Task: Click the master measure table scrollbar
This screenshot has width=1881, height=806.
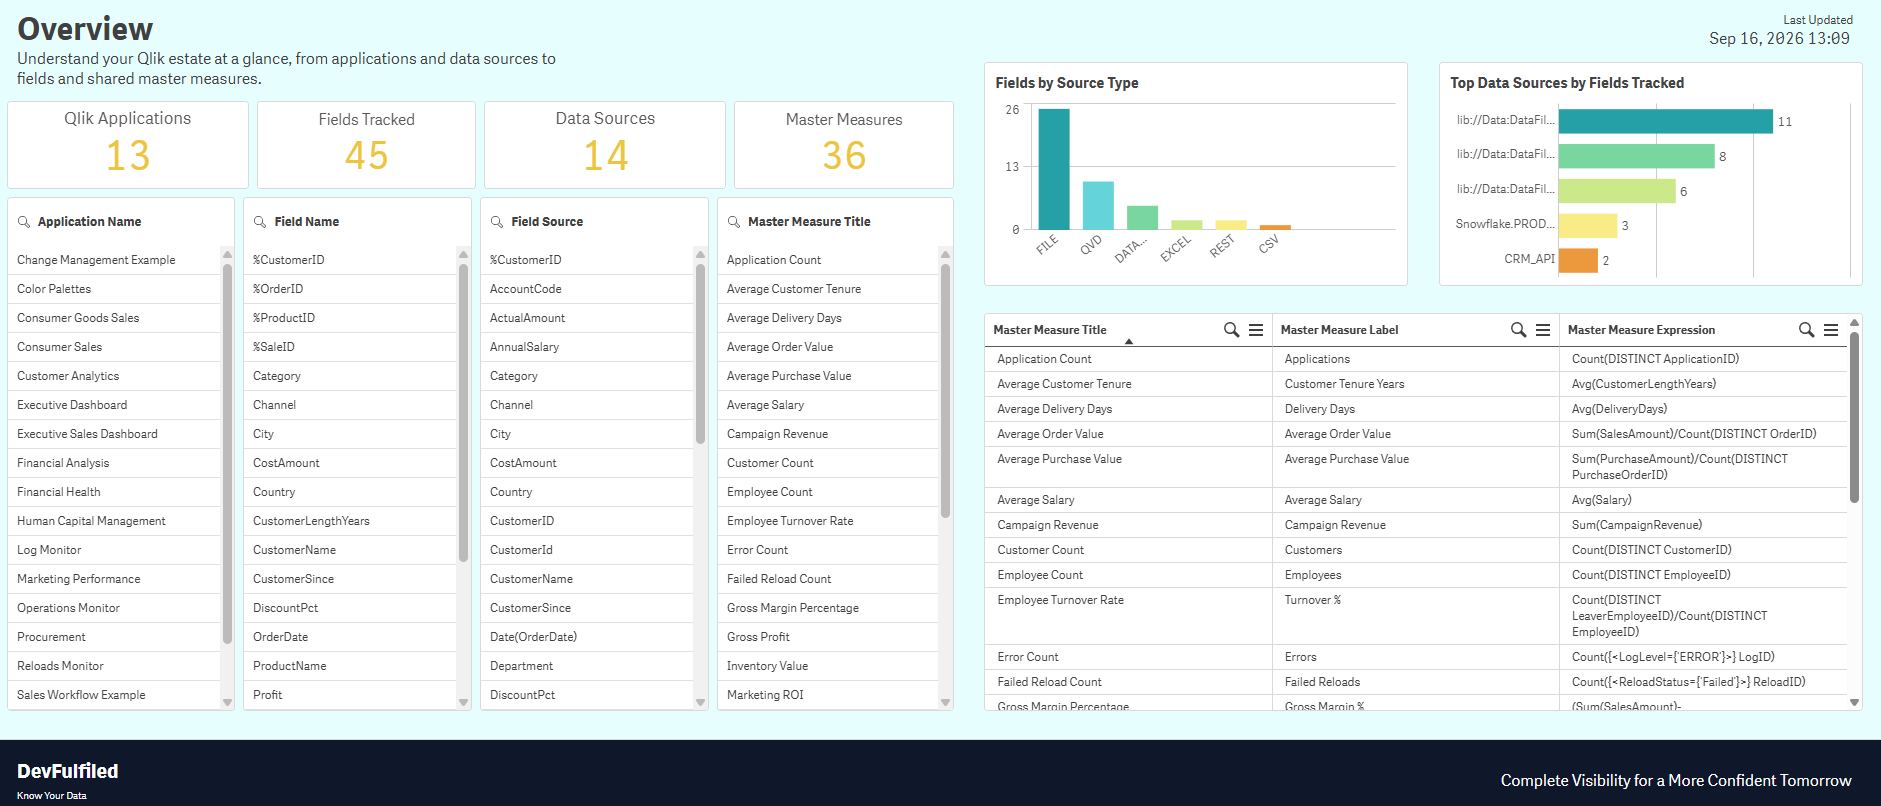Action: [1854, 416]
